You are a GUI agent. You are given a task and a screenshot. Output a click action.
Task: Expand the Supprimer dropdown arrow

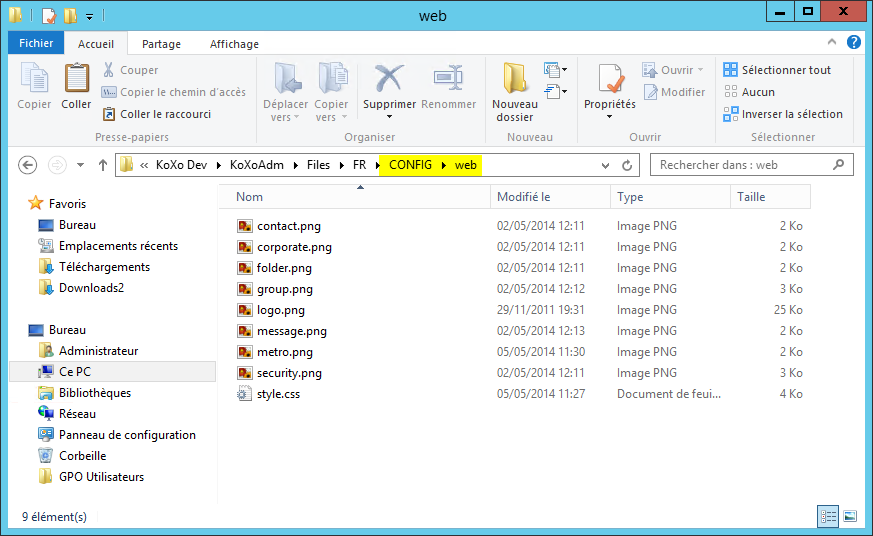point(389,116)
